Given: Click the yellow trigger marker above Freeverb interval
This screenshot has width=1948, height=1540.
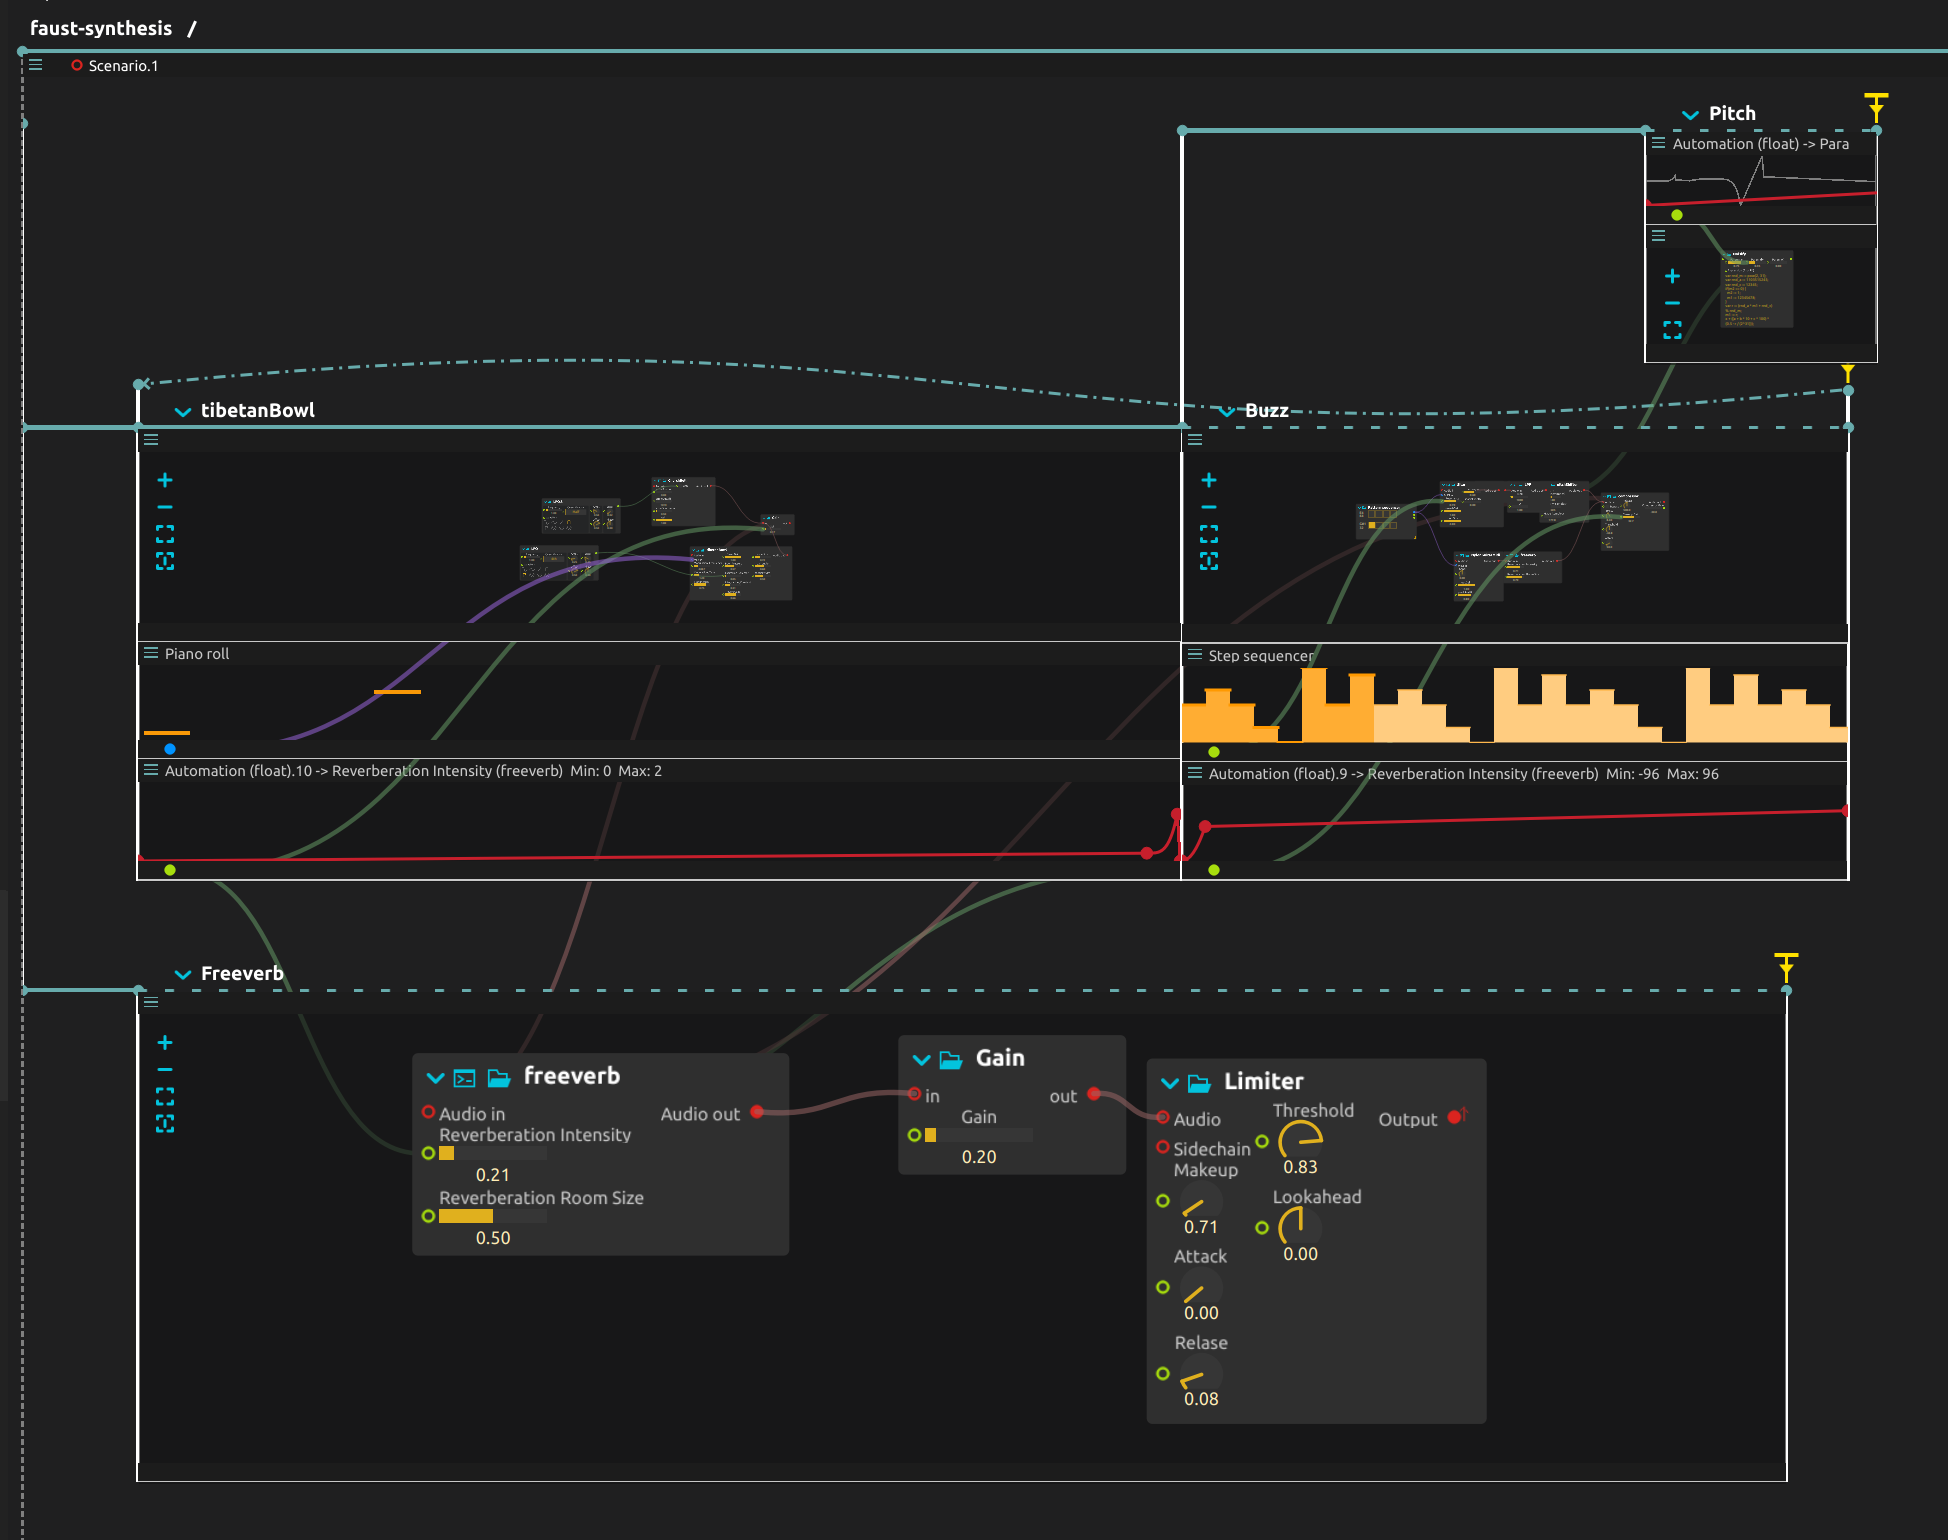Looking at the screenshot, I should coord(1786,964).
